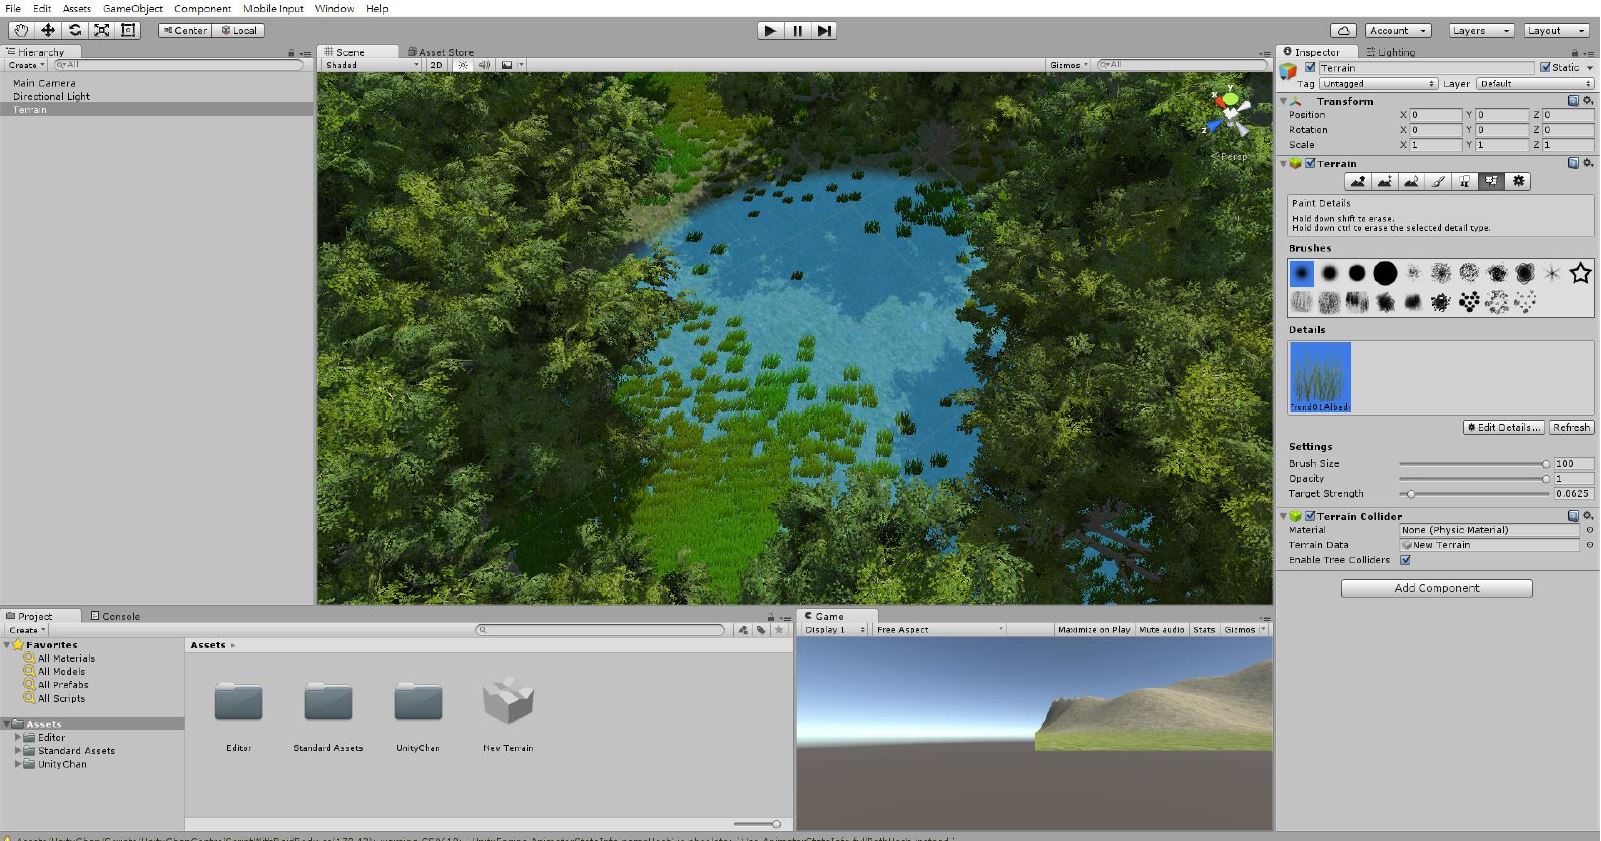Switch to the Lighting tab
The height and width of the screenshot is (841, 1601).
click(1390, 52)
